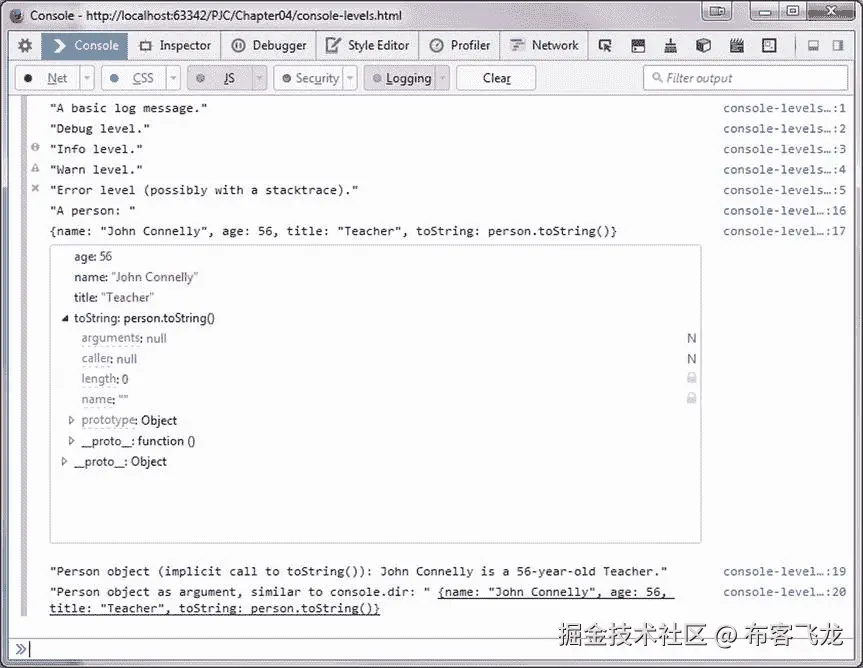Click the N marker on caller row
Viewport: 863px width, 668px height.
pyautogui.click(x=692, y=359)
